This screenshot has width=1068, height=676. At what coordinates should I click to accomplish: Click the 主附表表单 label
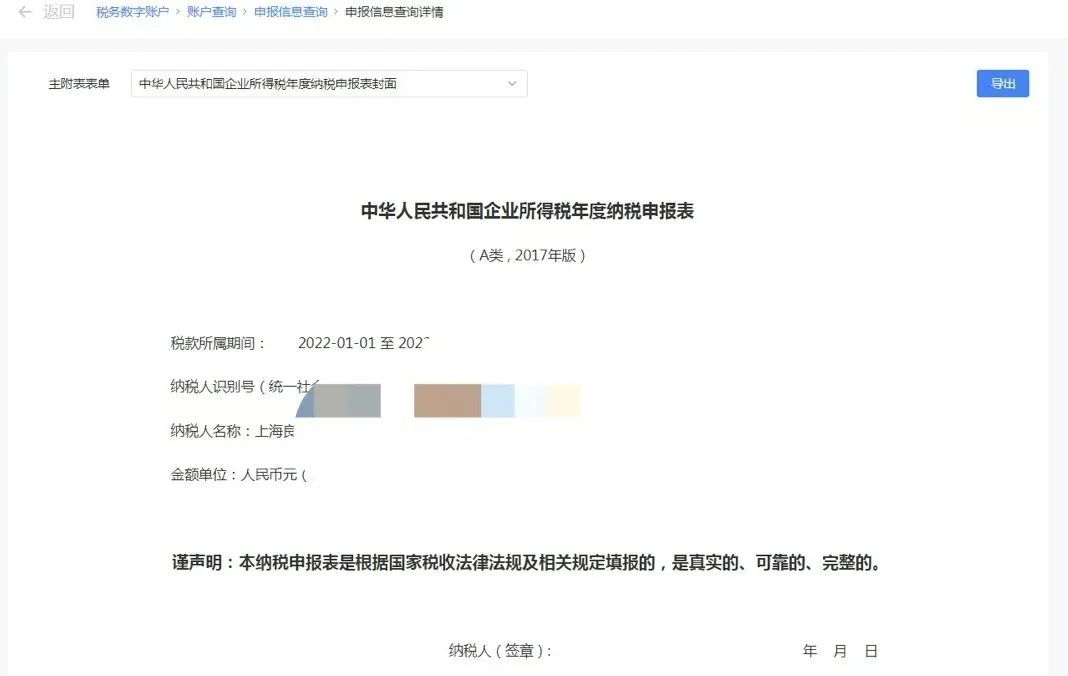[x=79, y=84]
